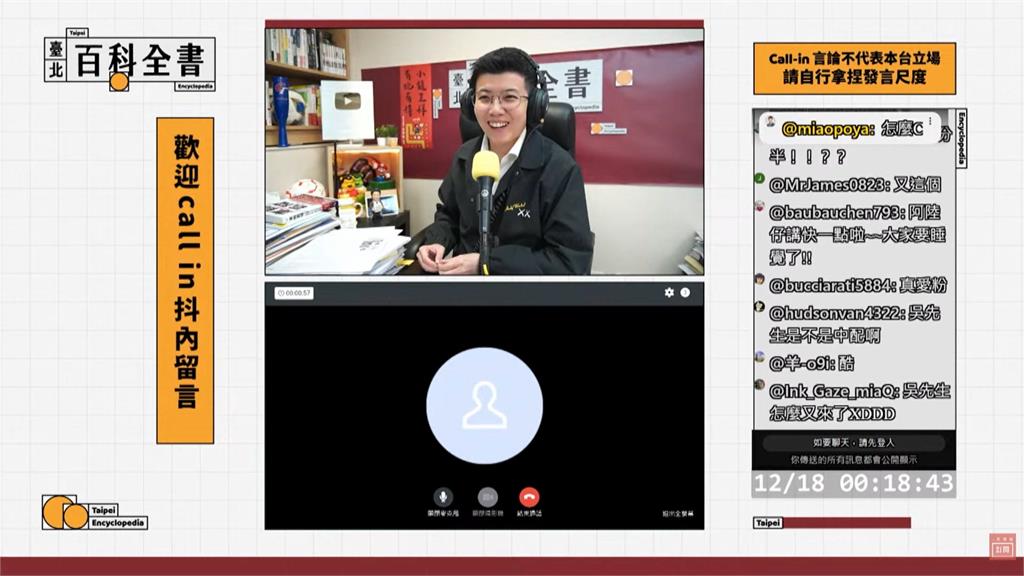Click @bucciarati5884 avatar in chat
The width and height of the screenshot is (1024, 576).
760,282
